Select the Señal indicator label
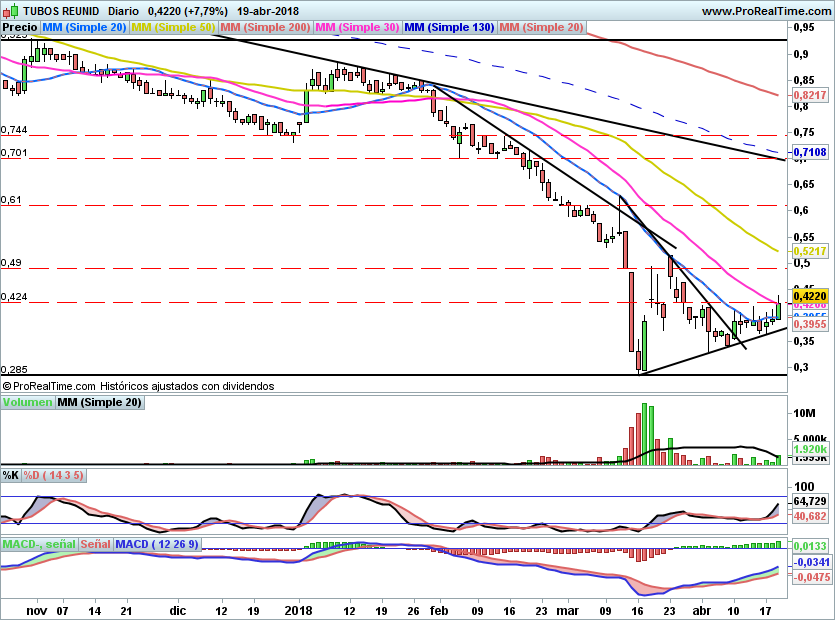835x620 pixels. [x=96, y=545]
